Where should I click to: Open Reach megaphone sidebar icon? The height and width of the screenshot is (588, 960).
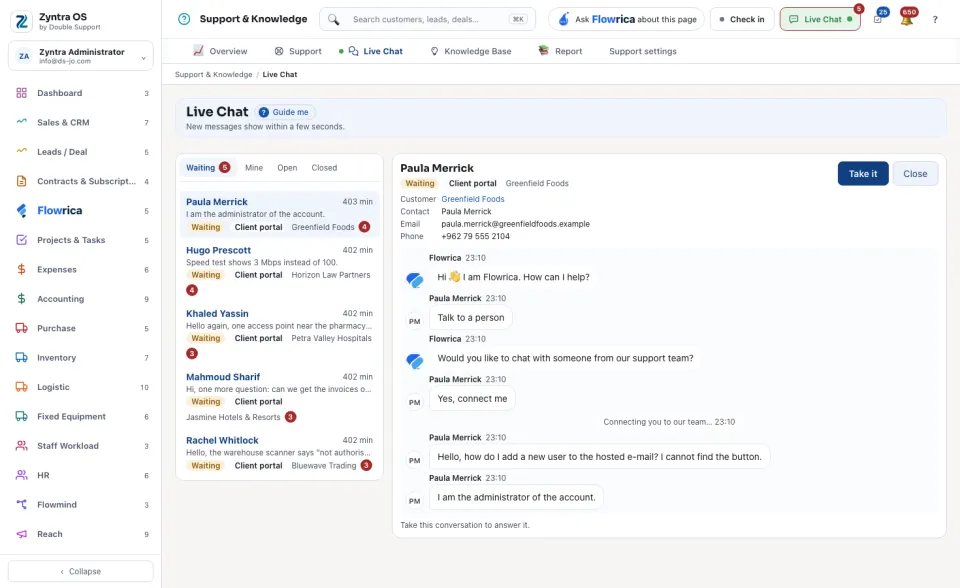[21, 534]
